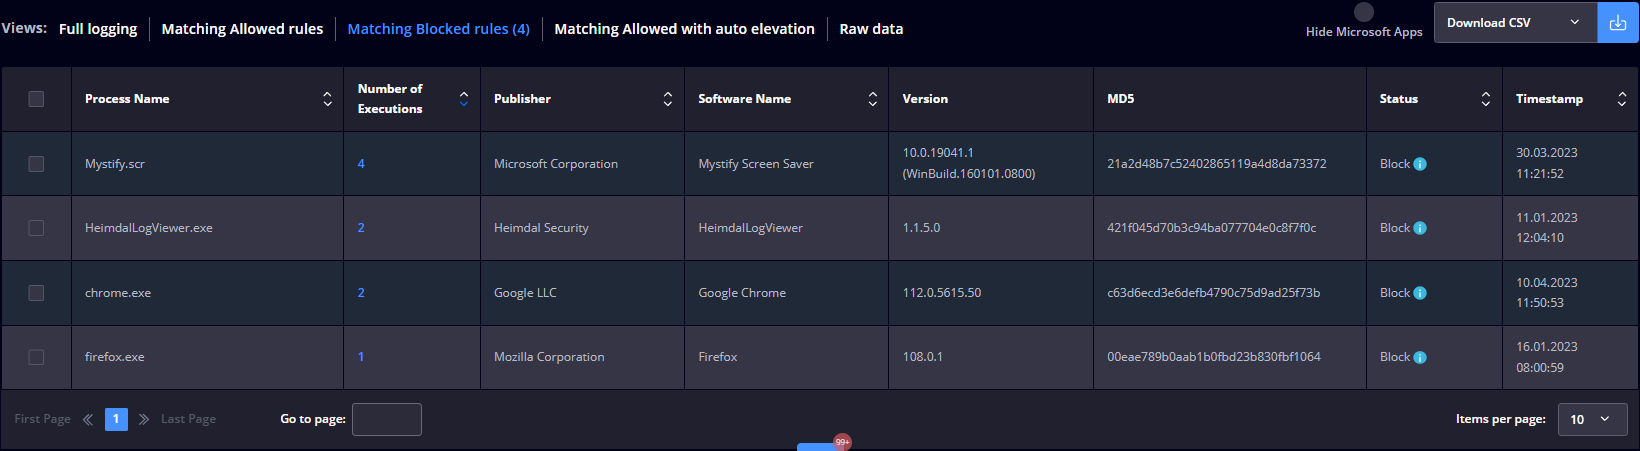Click the Version column header

click(x=925, y=99)
